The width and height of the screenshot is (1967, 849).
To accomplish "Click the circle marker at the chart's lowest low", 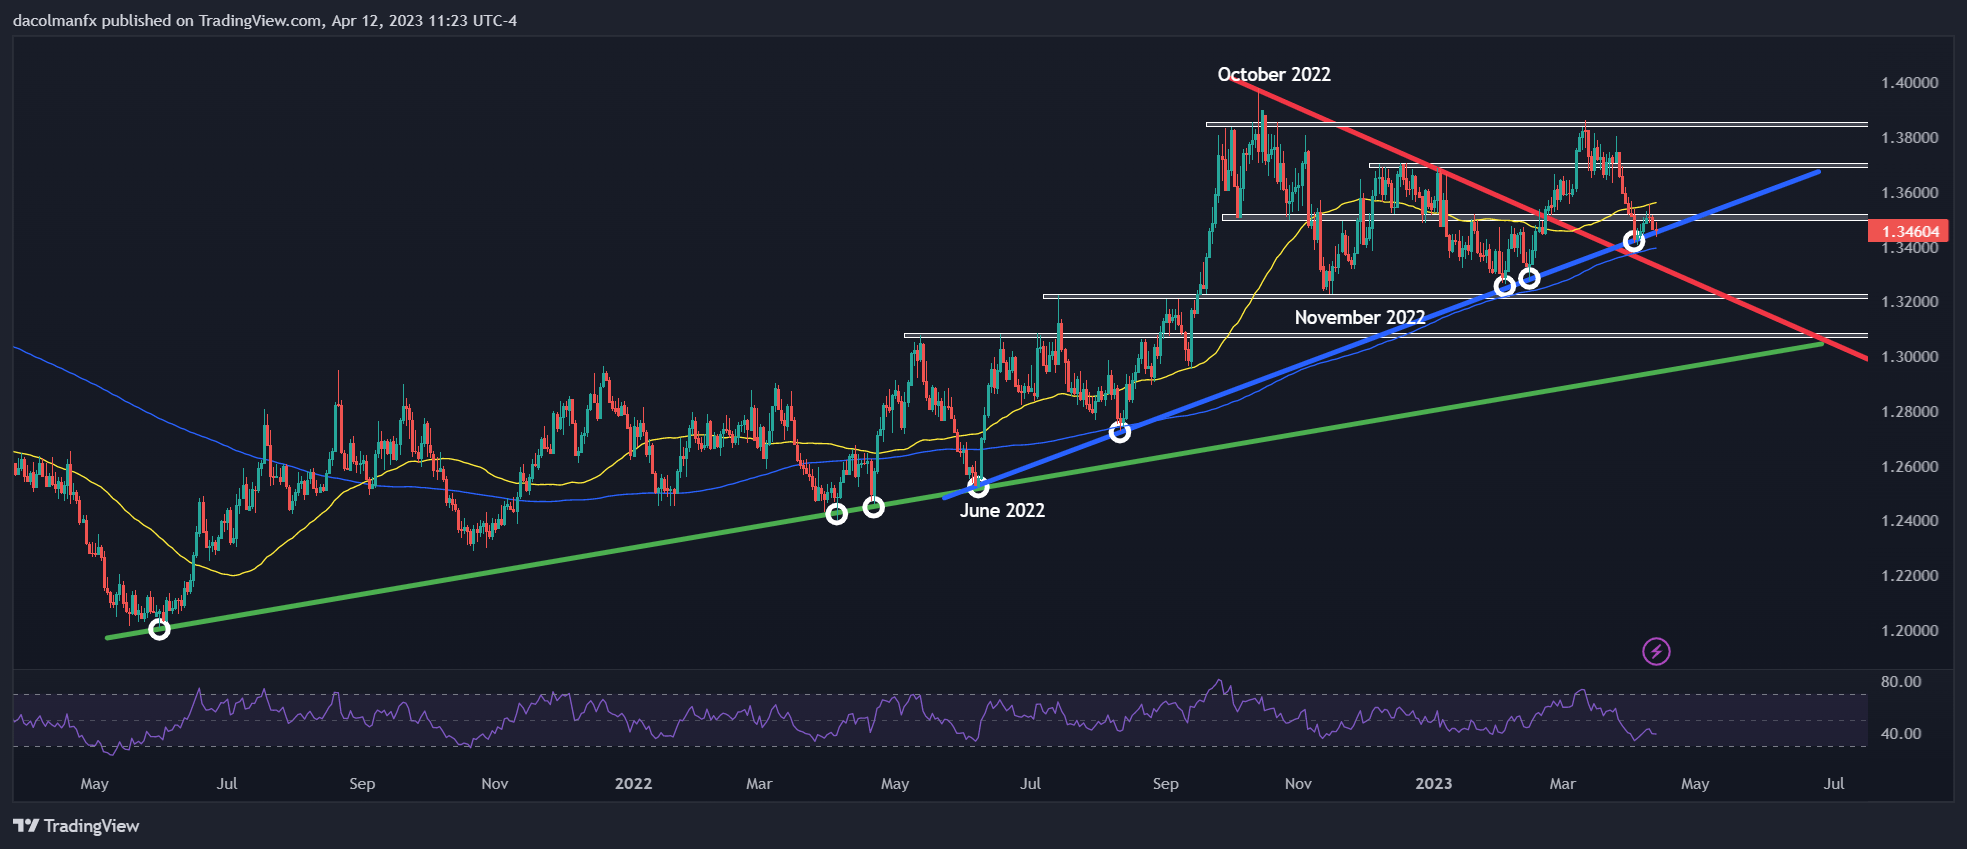I will (159, 629).
